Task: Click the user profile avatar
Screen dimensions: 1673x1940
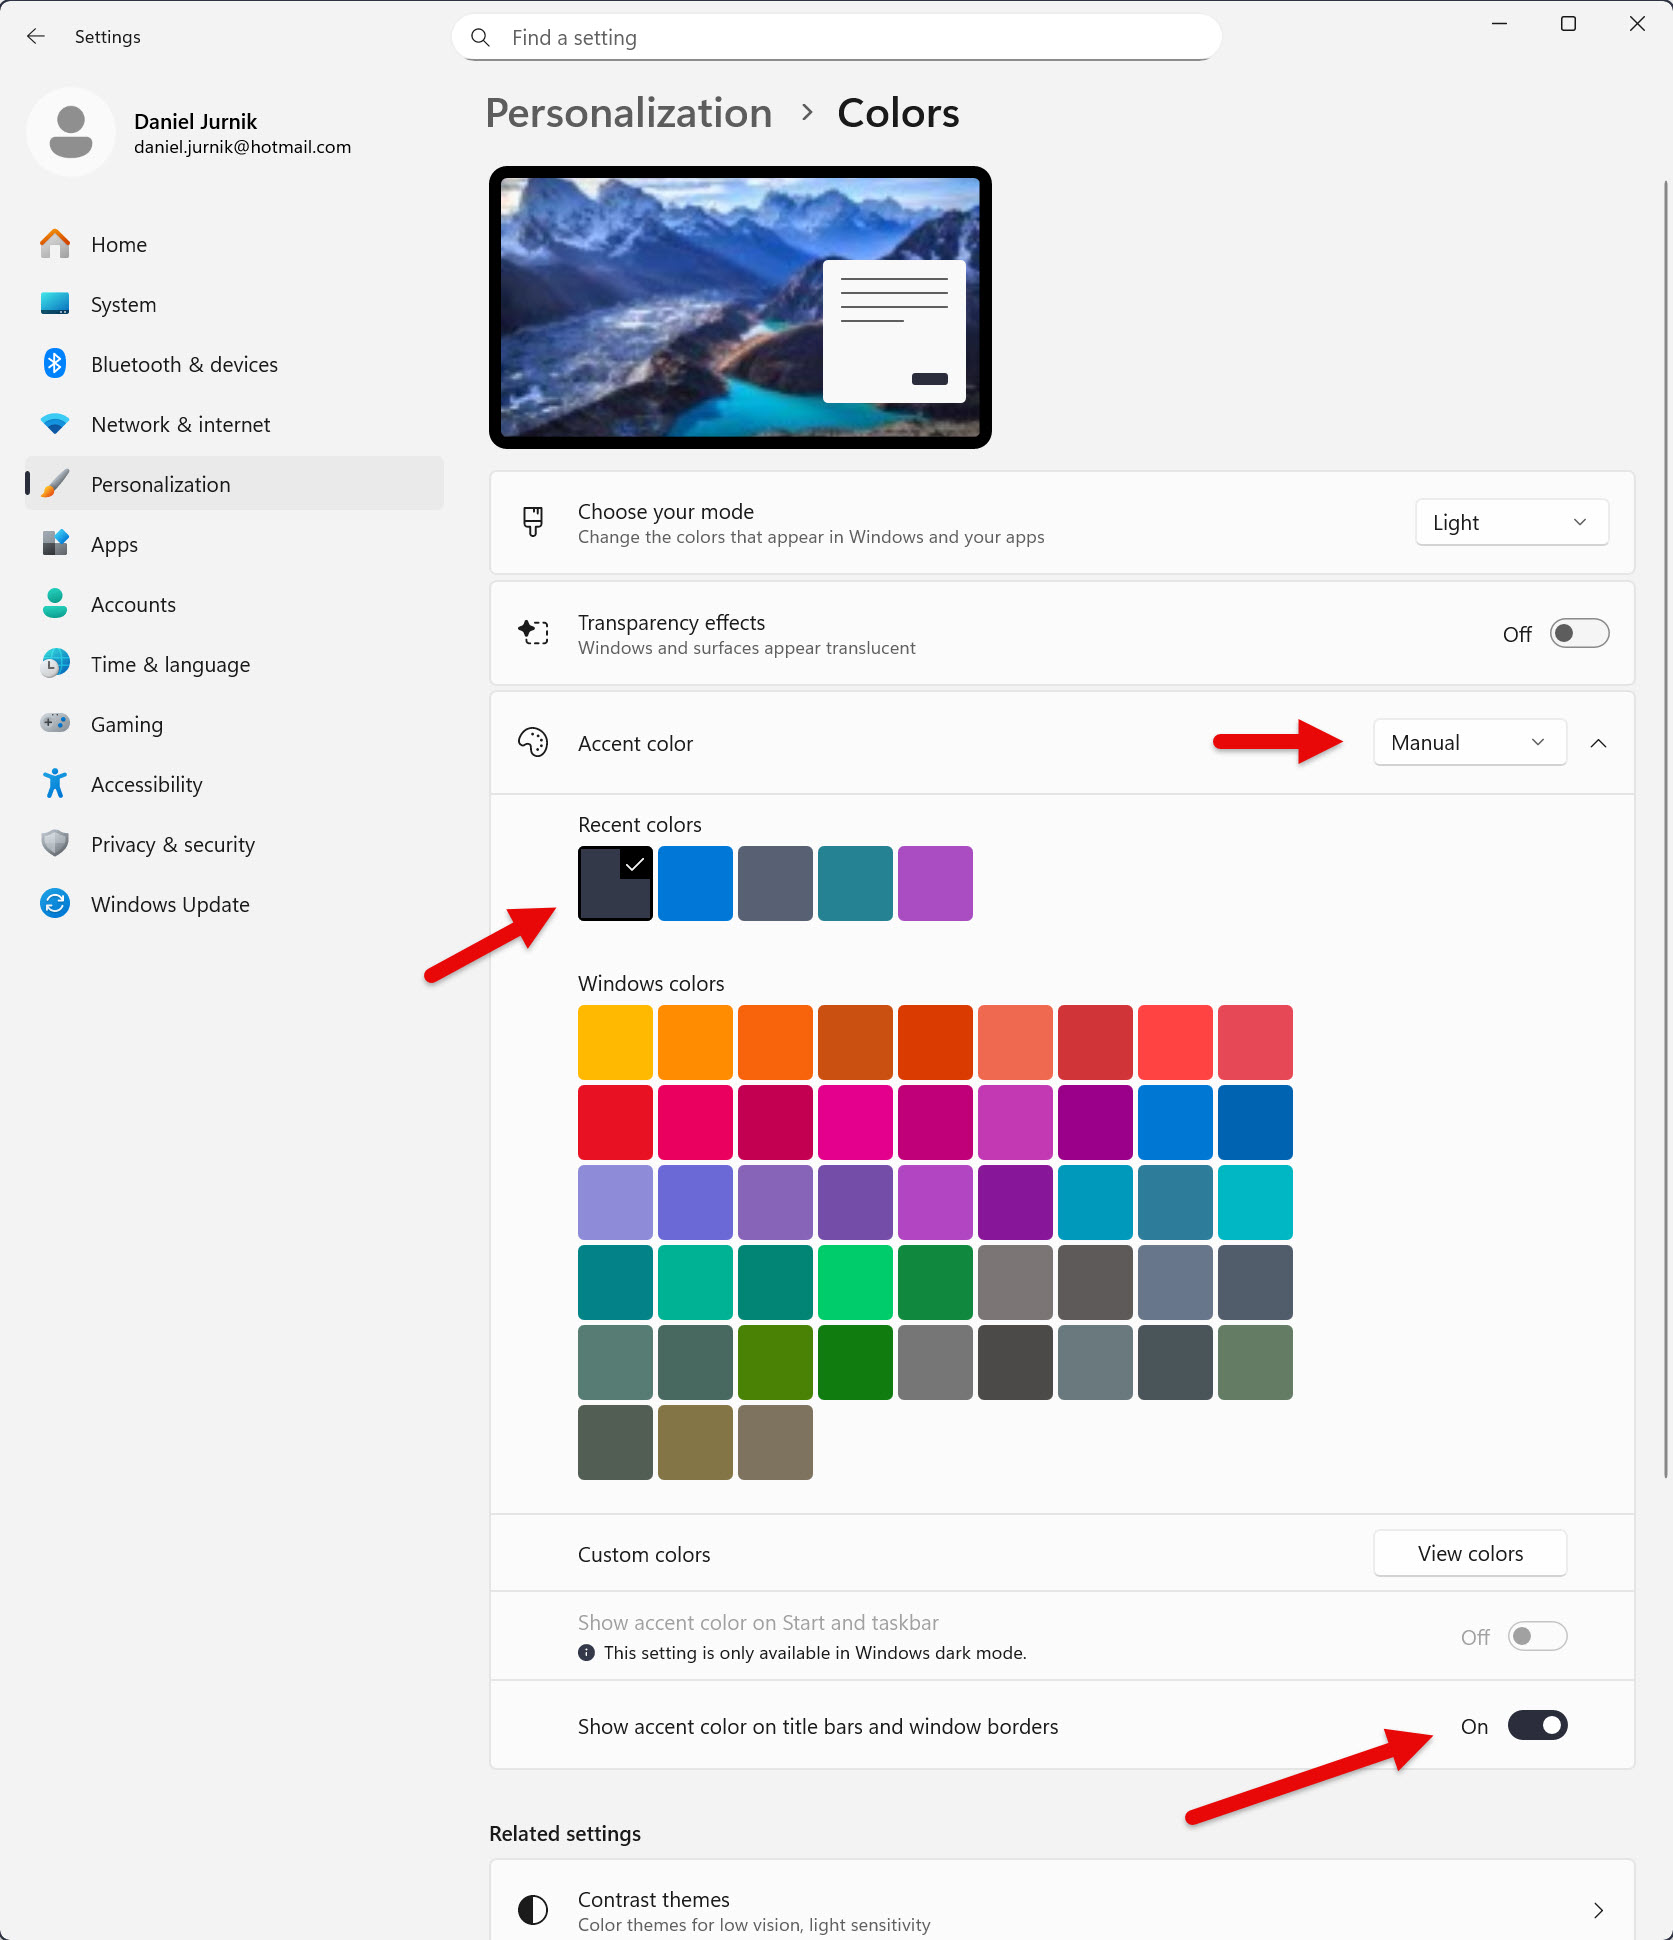Action: pos(71,132)
